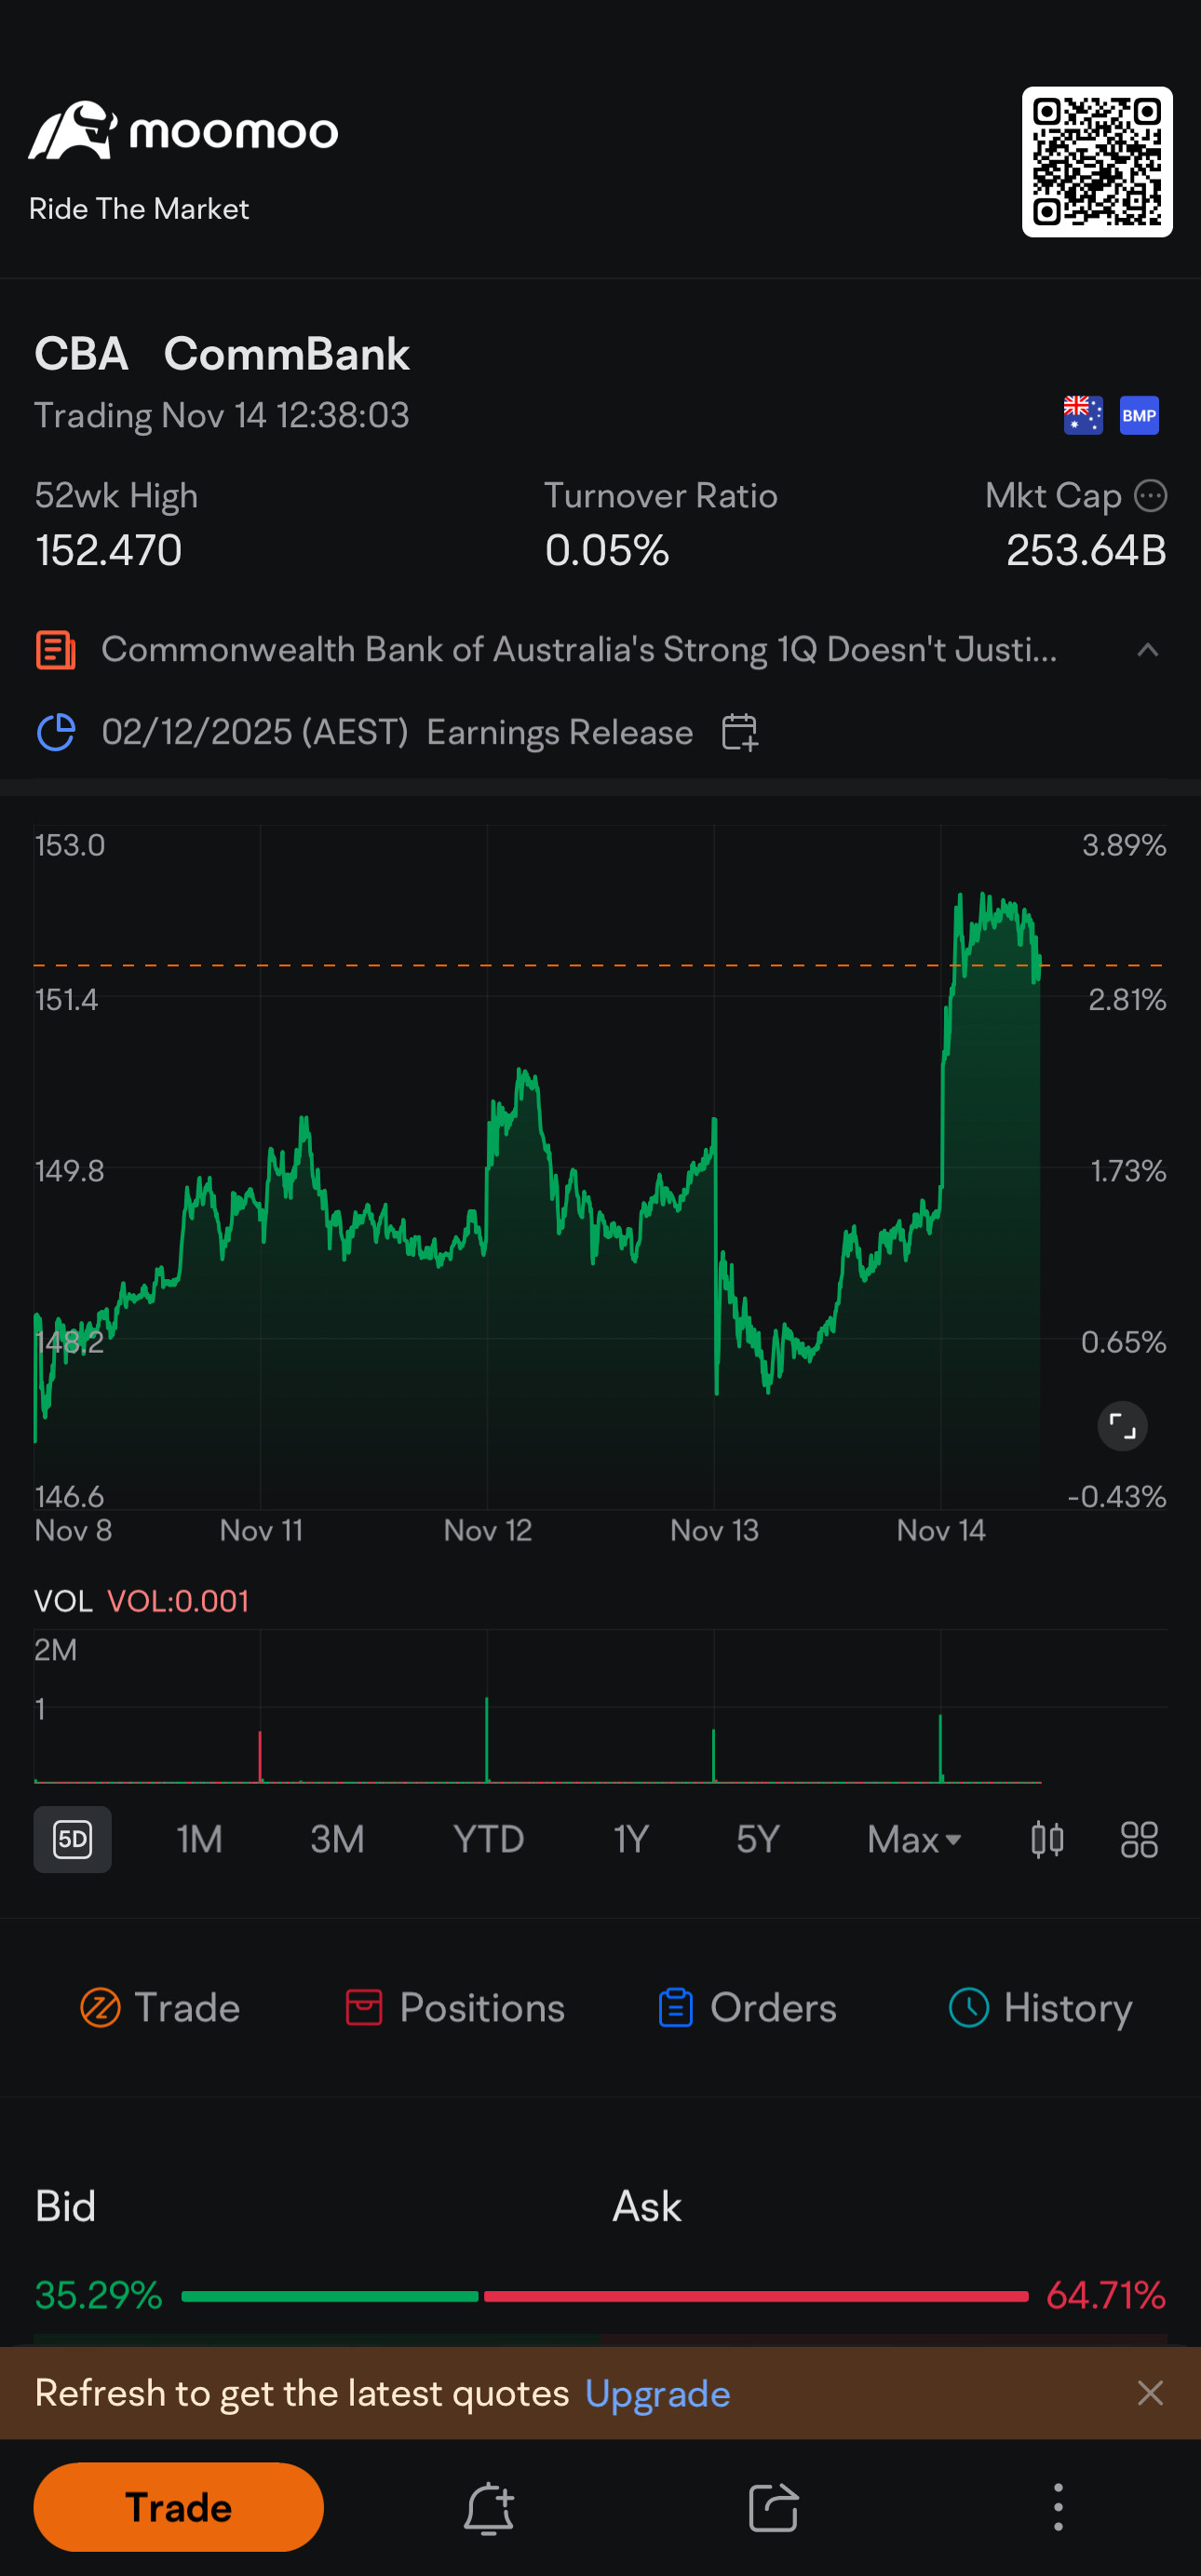Open the History shortcut
1201x2576 pixels.
pos(1040,2008)
